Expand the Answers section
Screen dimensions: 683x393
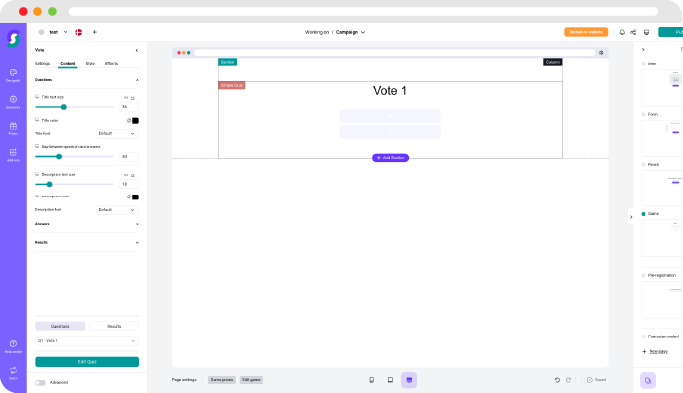(x=87, y=224)
